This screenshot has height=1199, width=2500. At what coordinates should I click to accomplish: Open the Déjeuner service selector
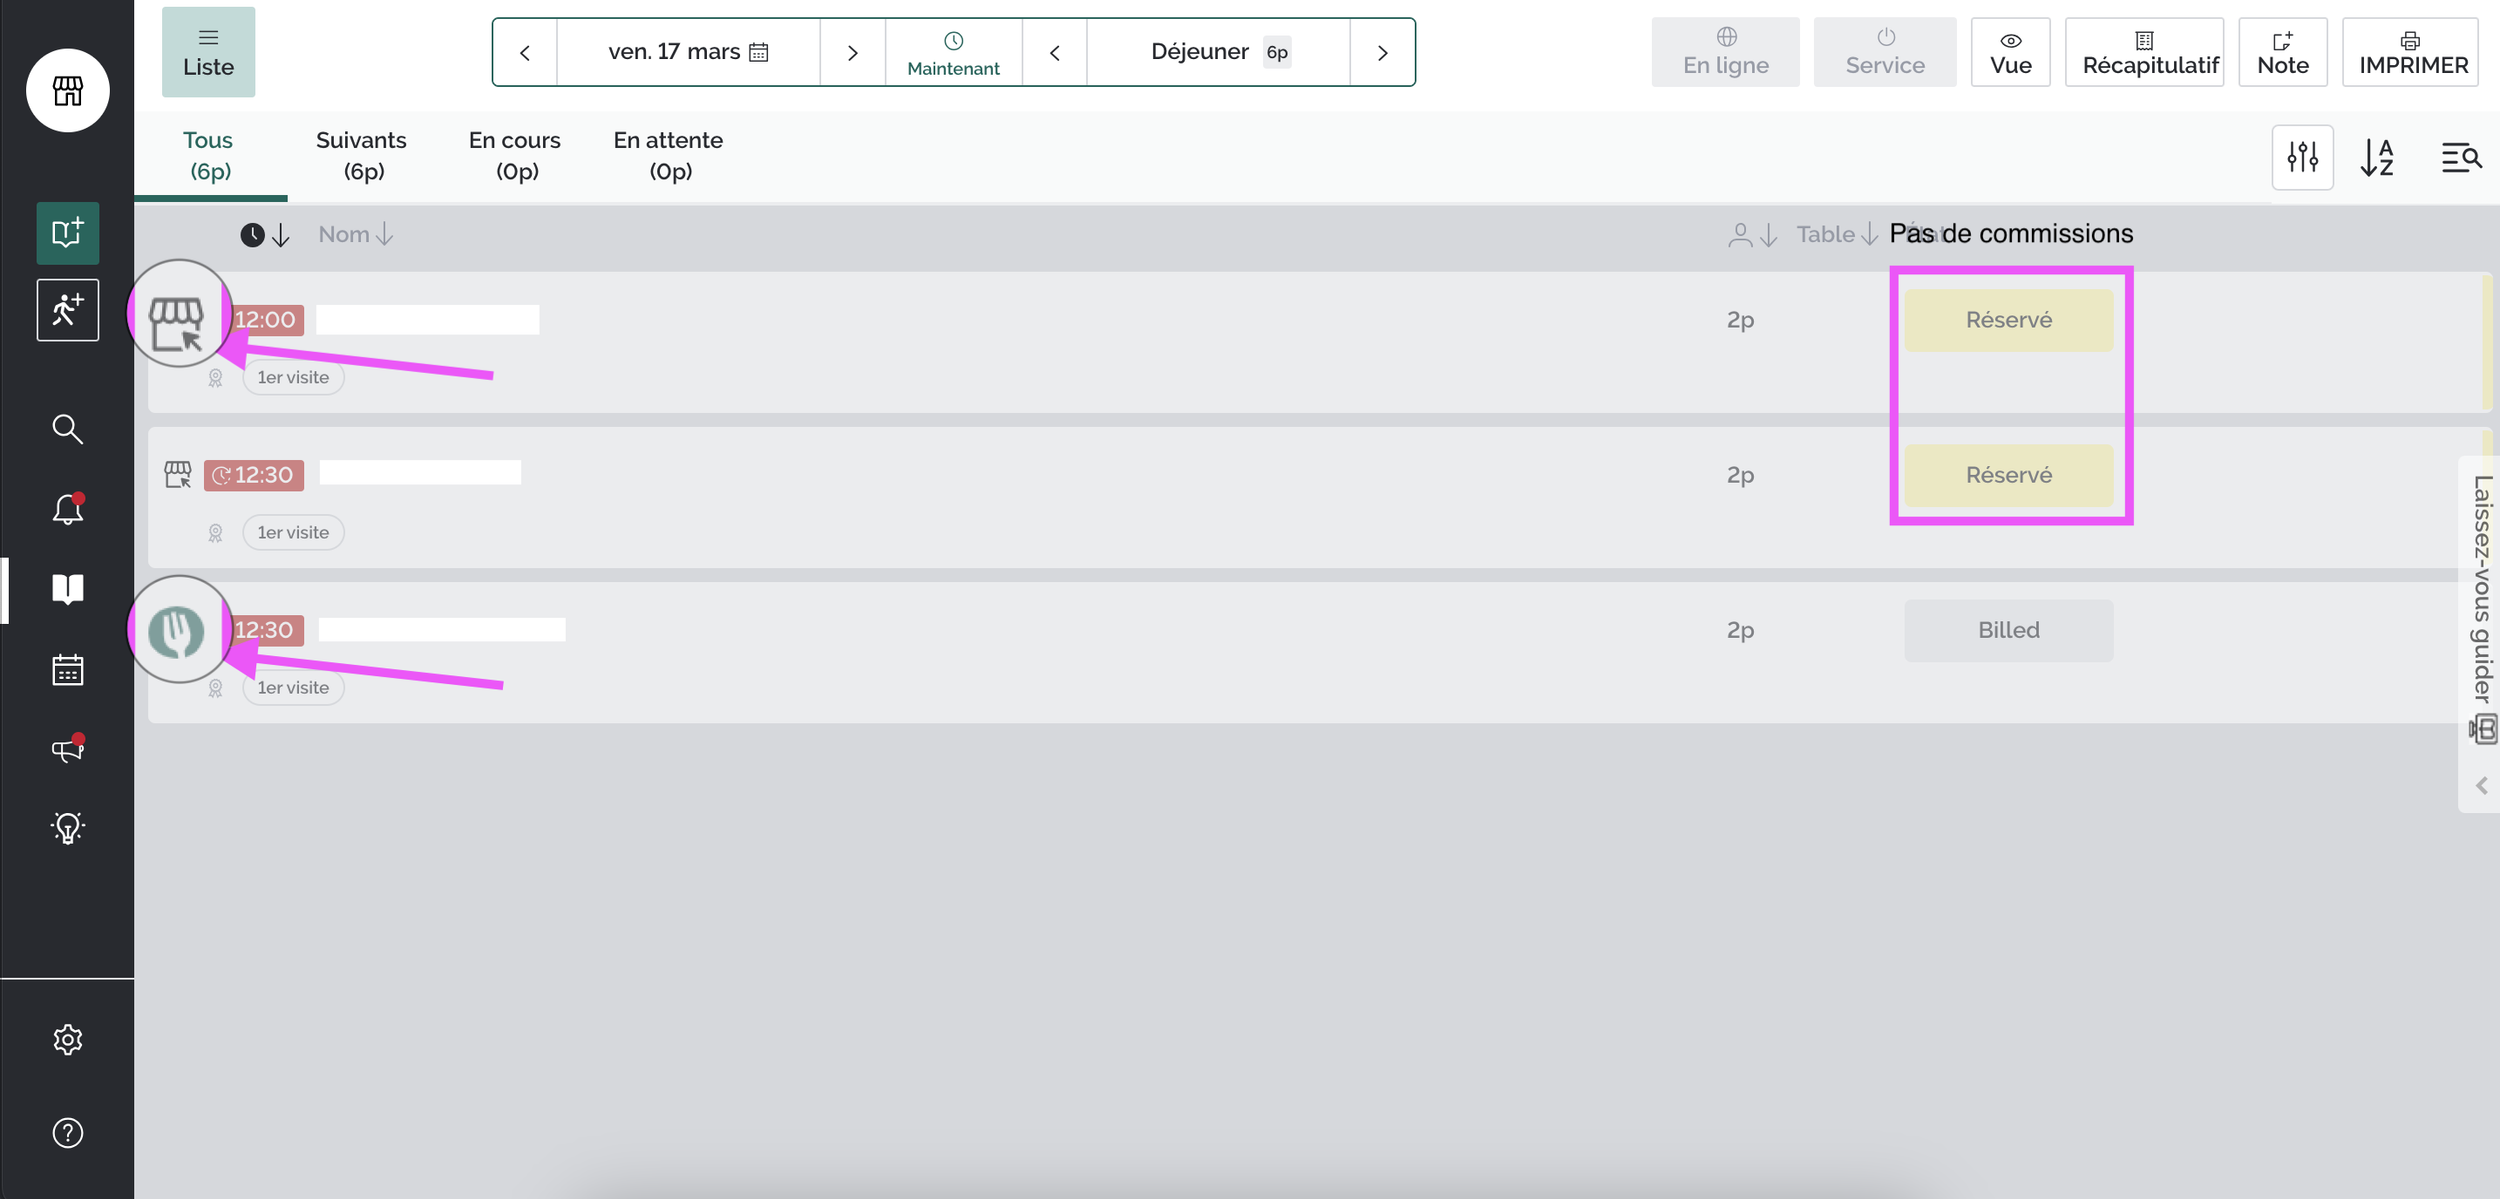coord(1218,52)
